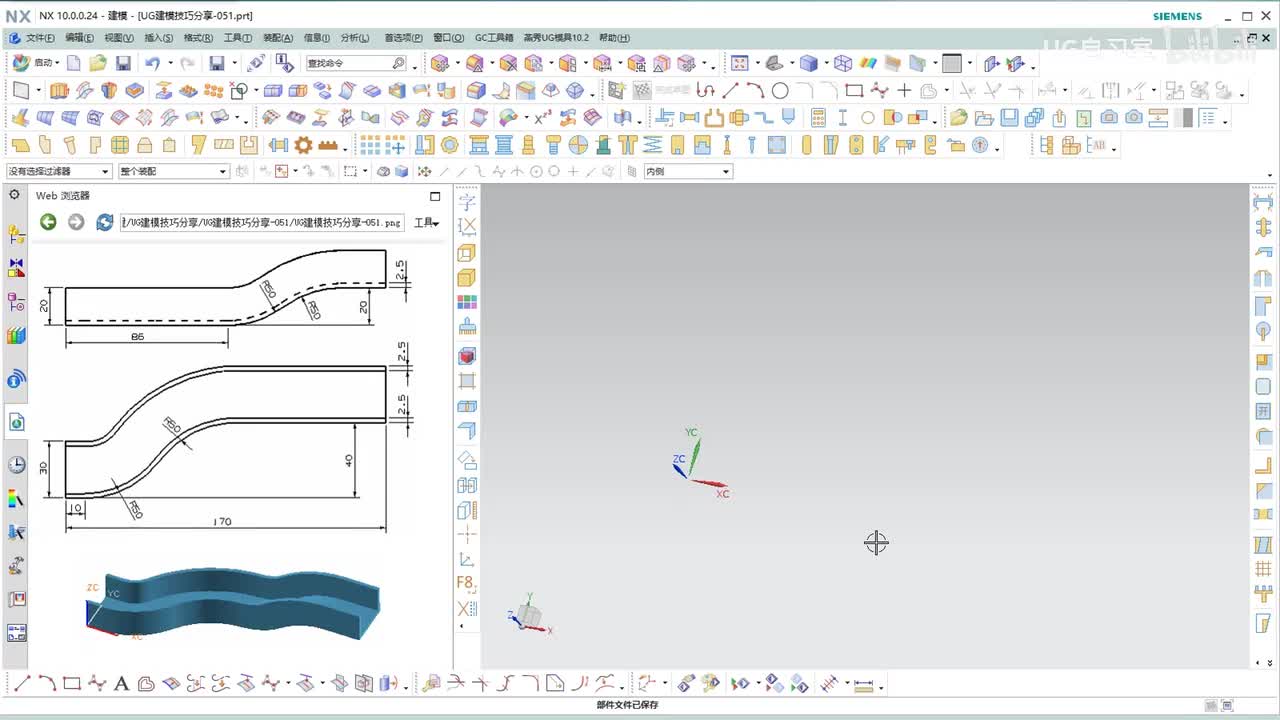Select the Rectangle sketch tool in top toolbar

pyautogui.click(x=853, y=91)
